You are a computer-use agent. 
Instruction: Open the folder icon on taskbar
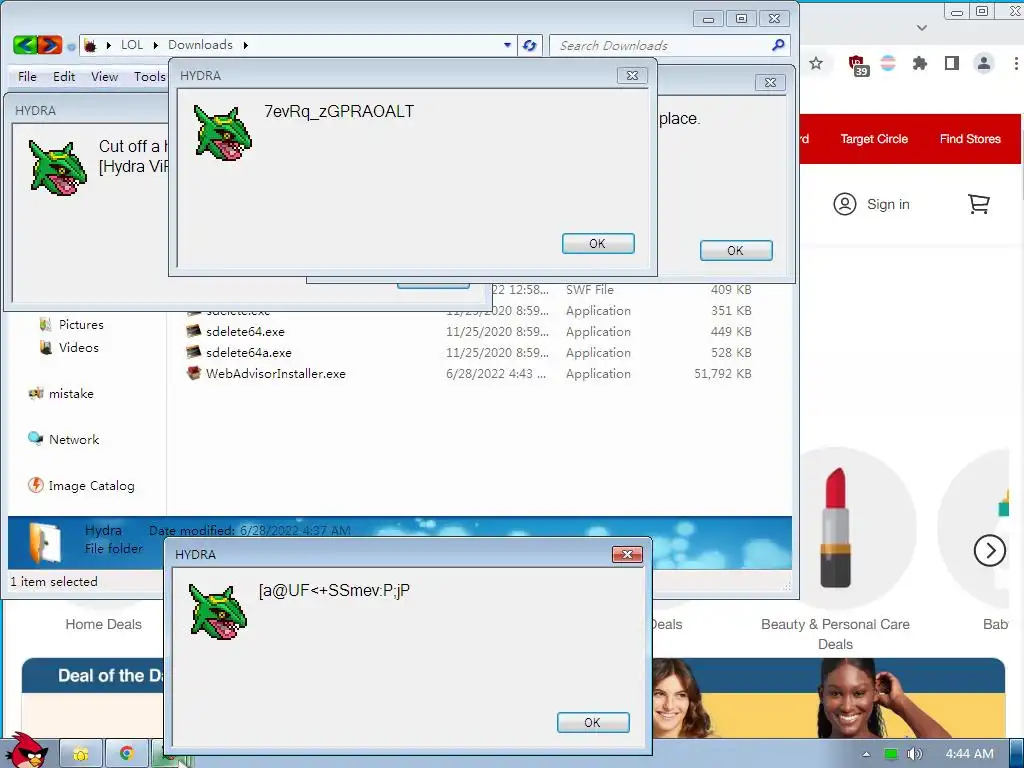pyautogui.click(x=80, y=754)
